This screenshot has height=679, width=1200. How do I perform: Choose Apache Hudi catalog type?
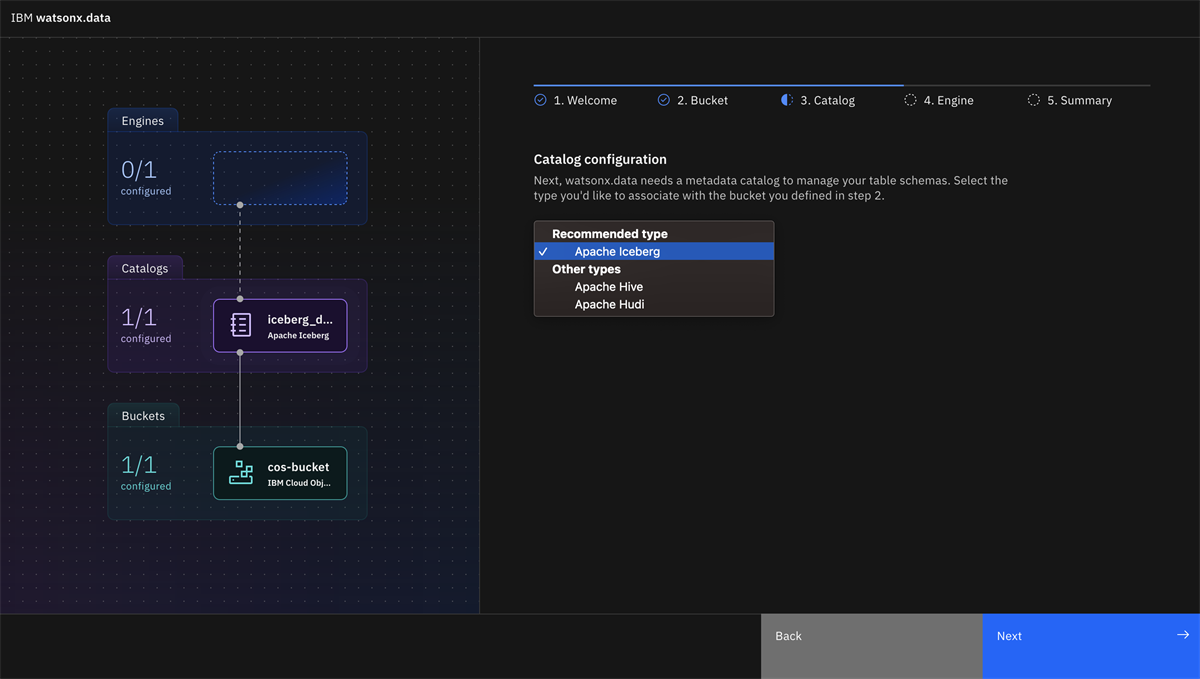click(654, 304)
